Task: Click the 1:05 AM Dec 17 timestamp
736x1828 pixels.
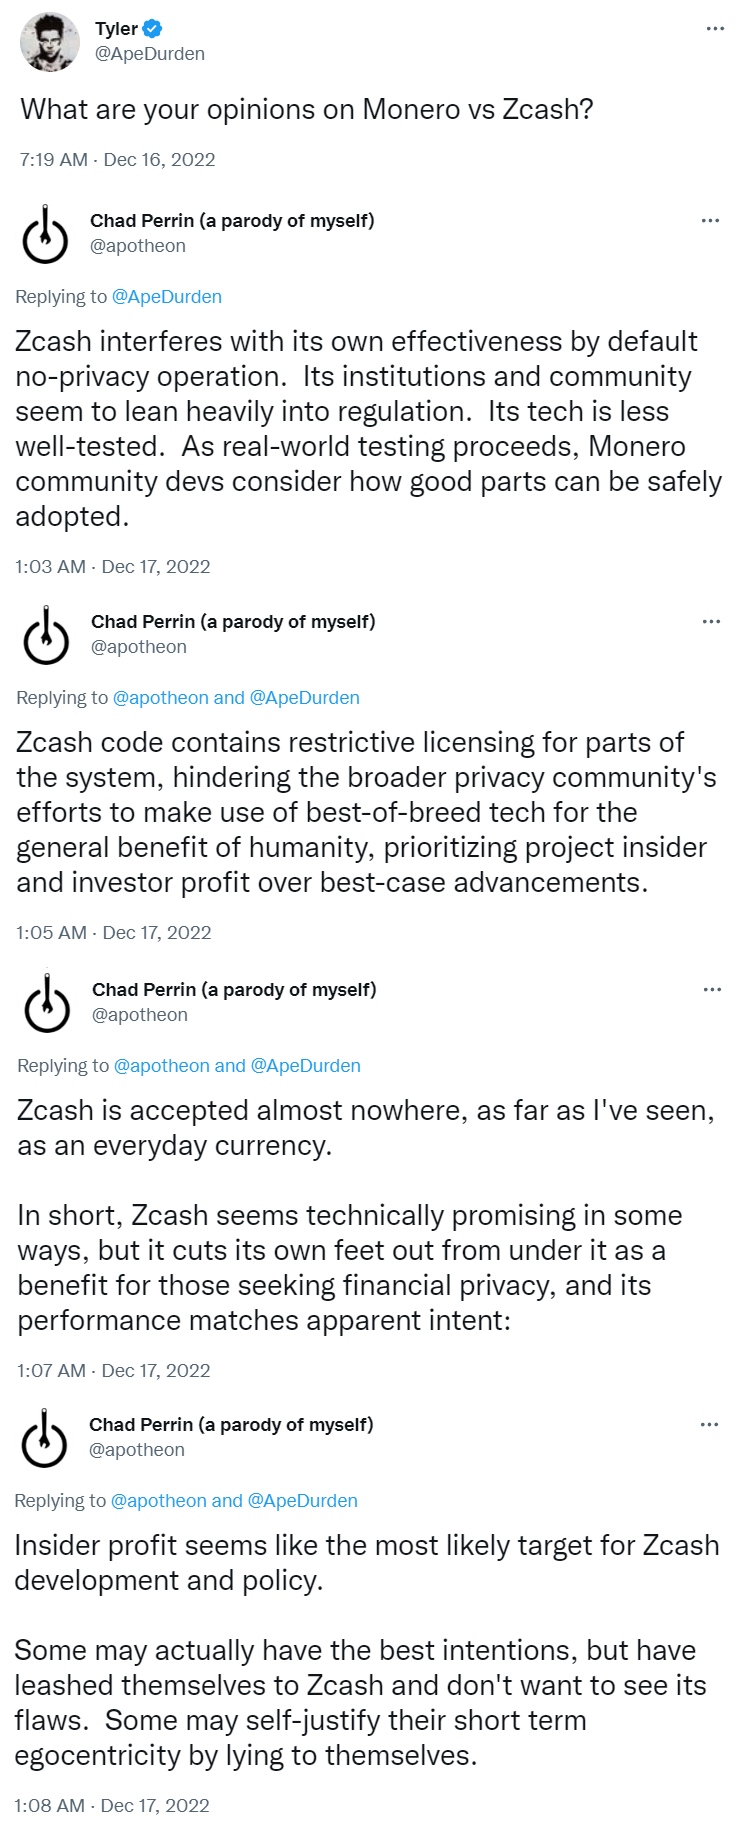Action: point(114,933)
